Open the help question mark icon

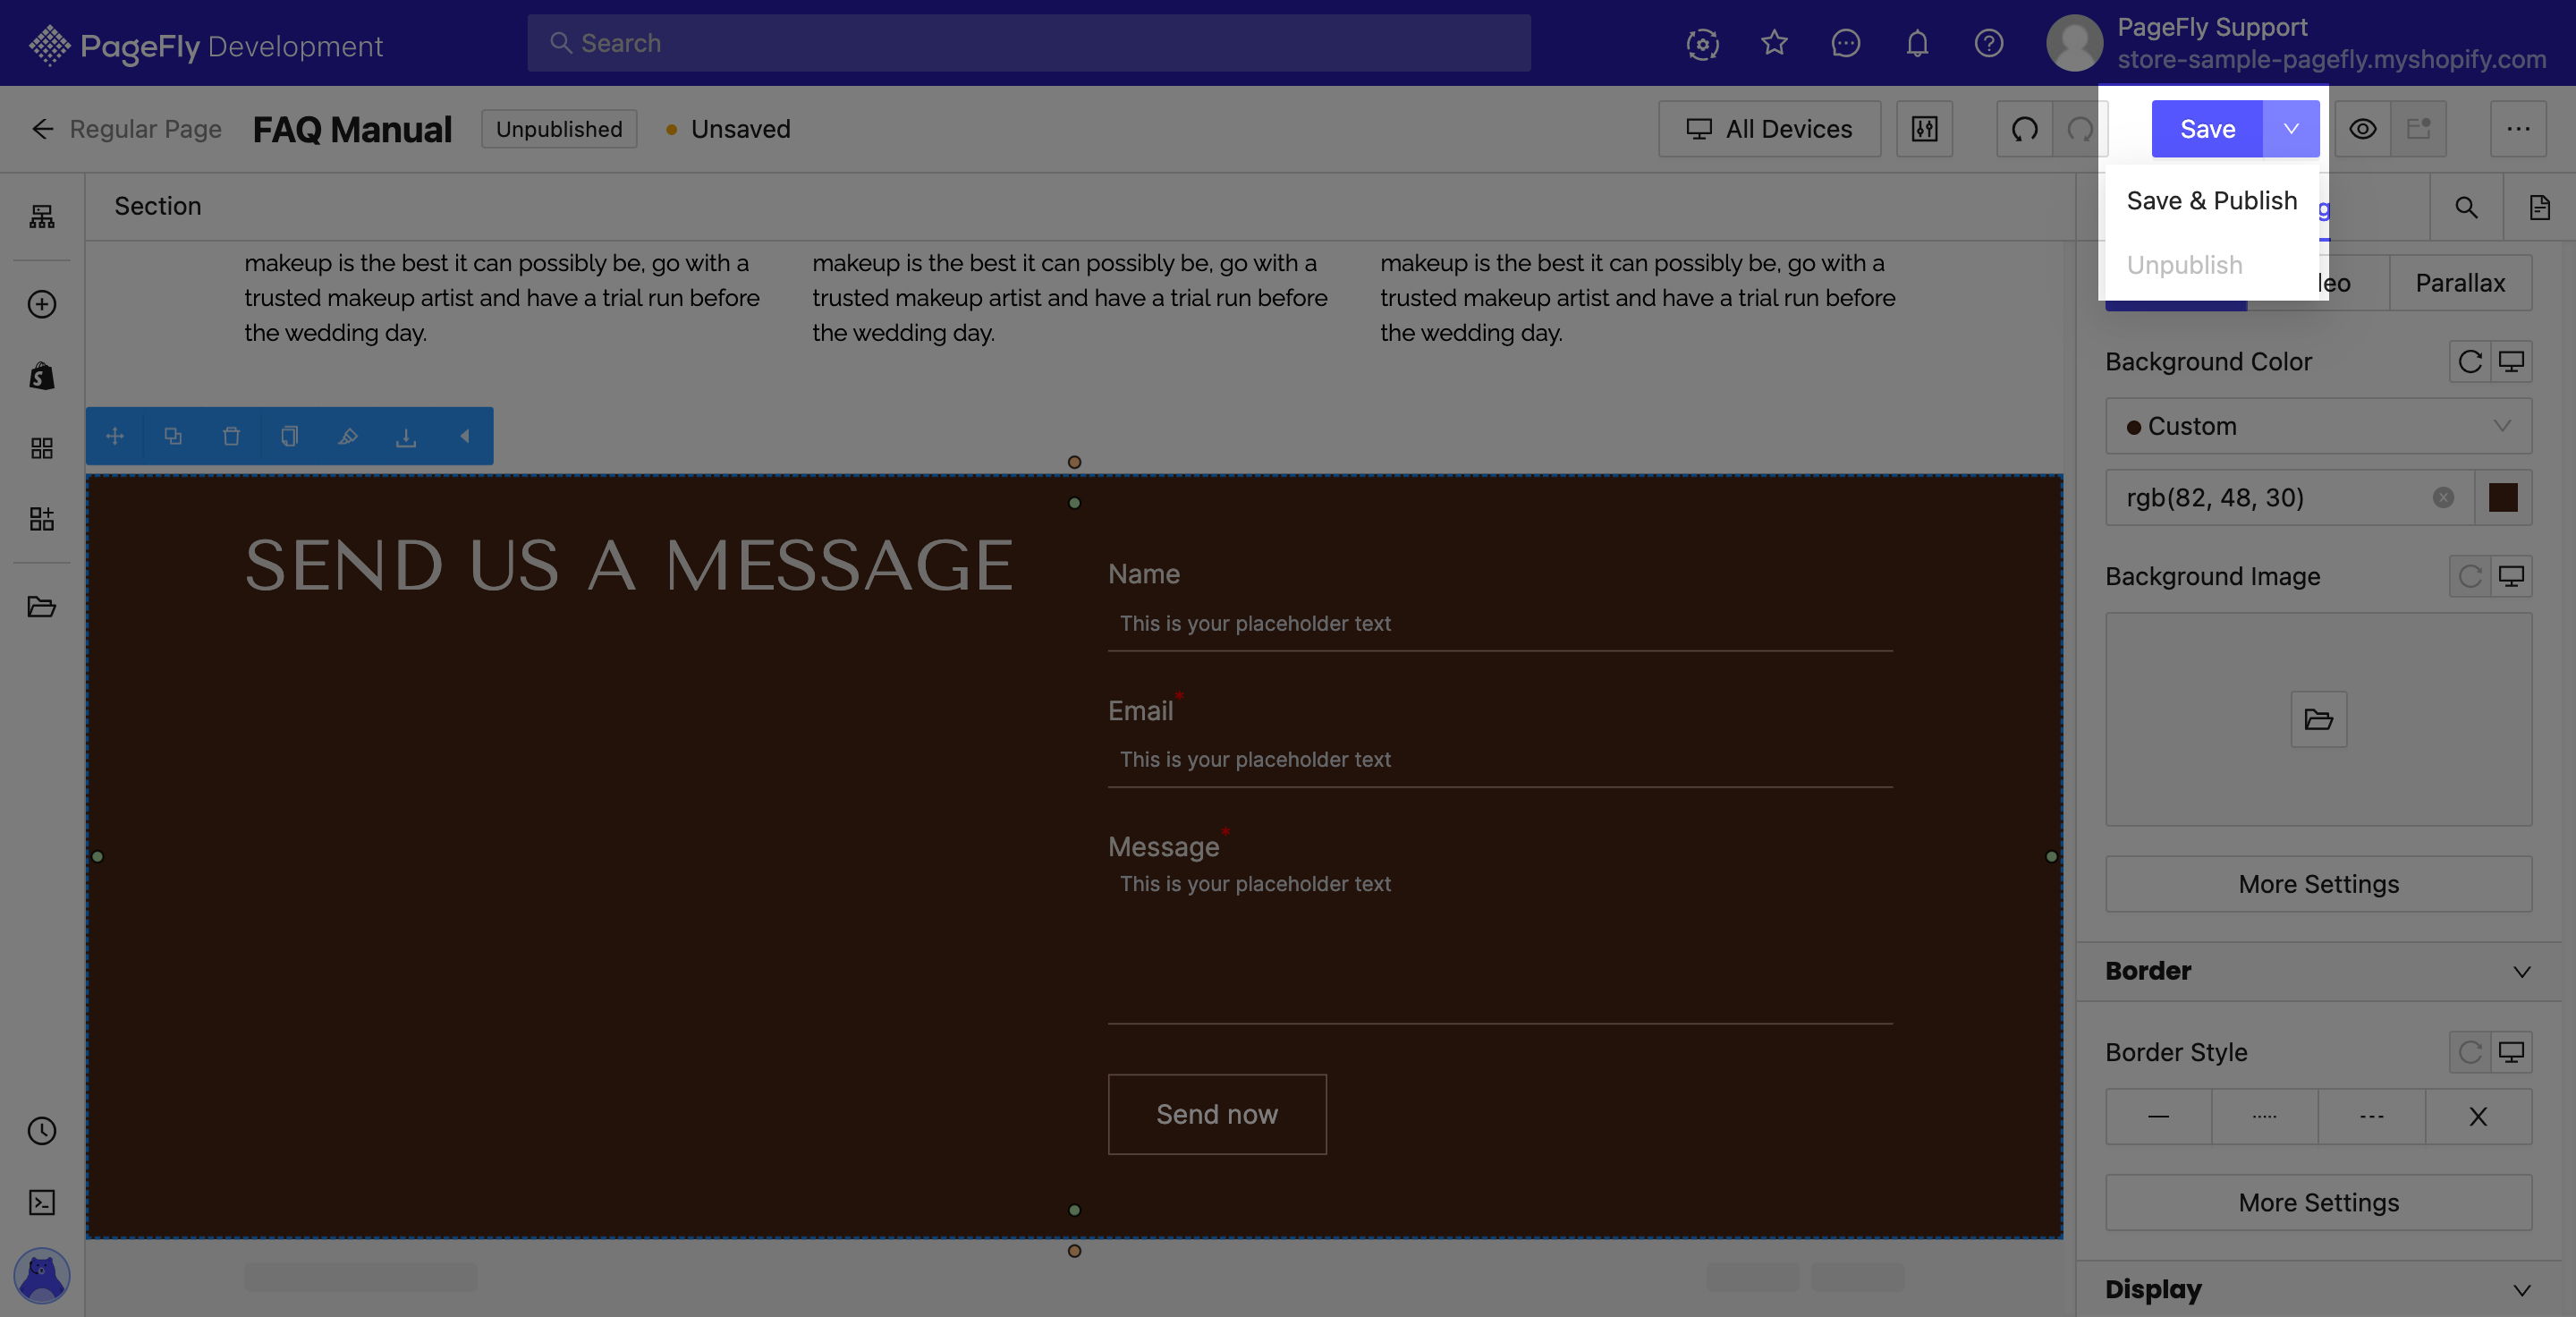tap(1989, 43)
